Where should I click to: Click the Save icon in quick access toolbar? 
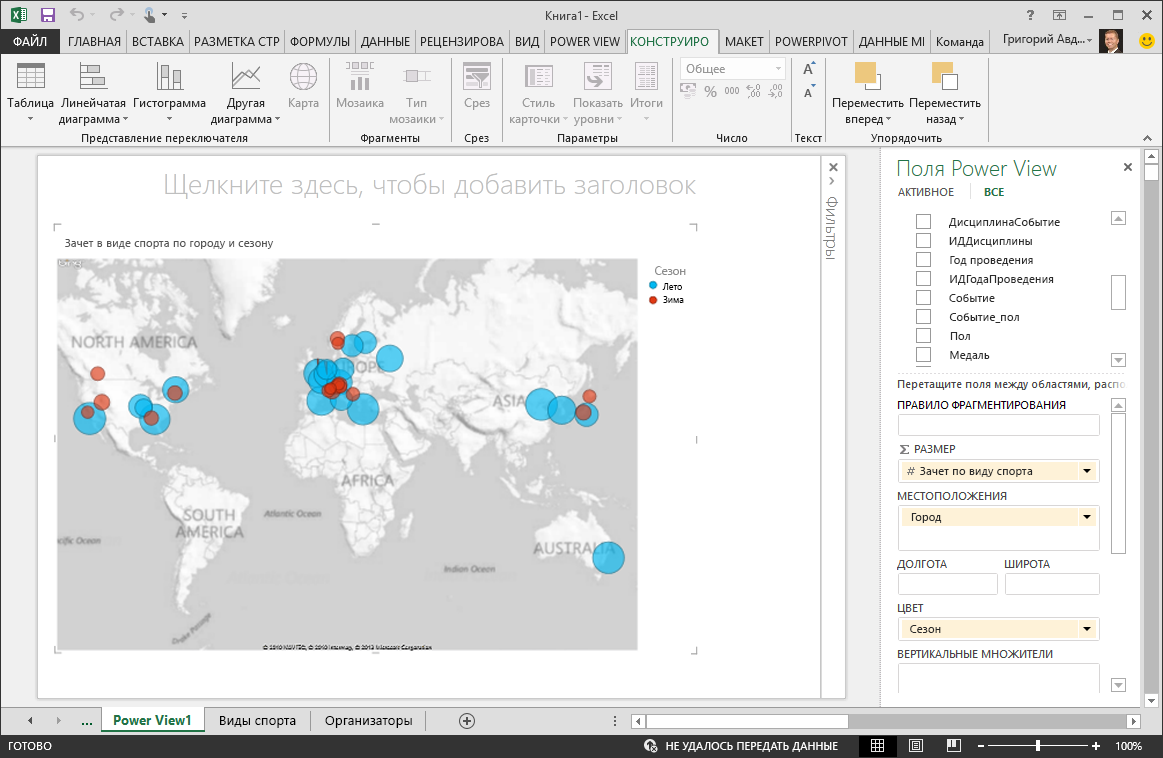point(47,15)
